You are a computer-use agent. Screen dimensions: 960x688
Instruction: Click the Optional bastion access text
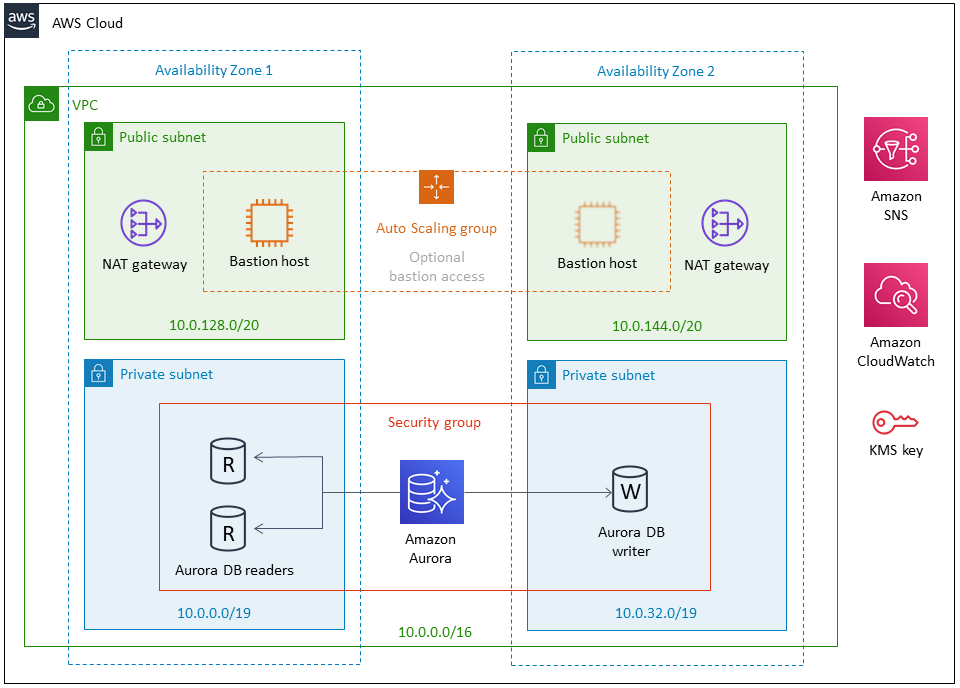[437, 267]
